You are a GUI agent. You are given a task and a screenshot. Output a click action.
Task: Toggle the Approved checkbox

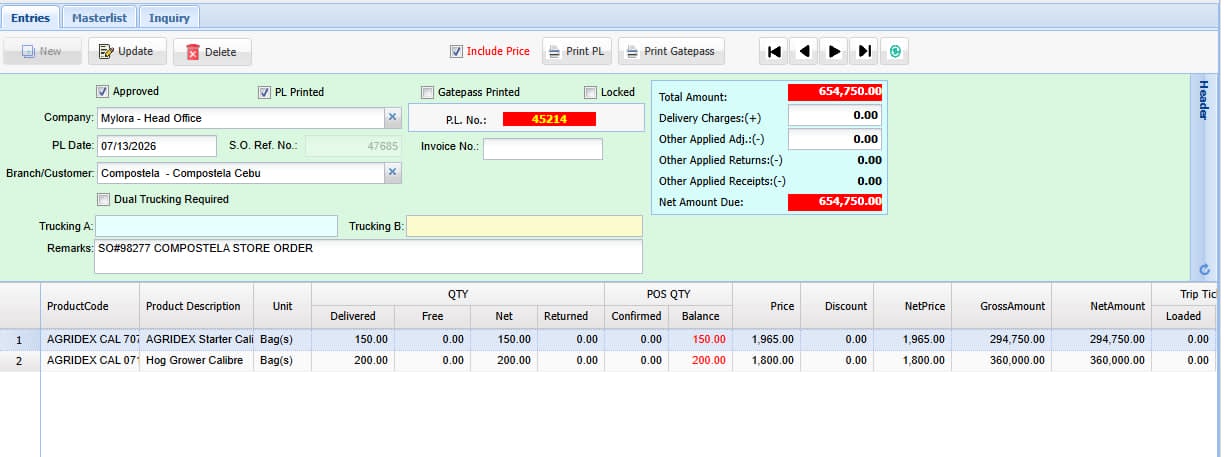click(102, 91)
